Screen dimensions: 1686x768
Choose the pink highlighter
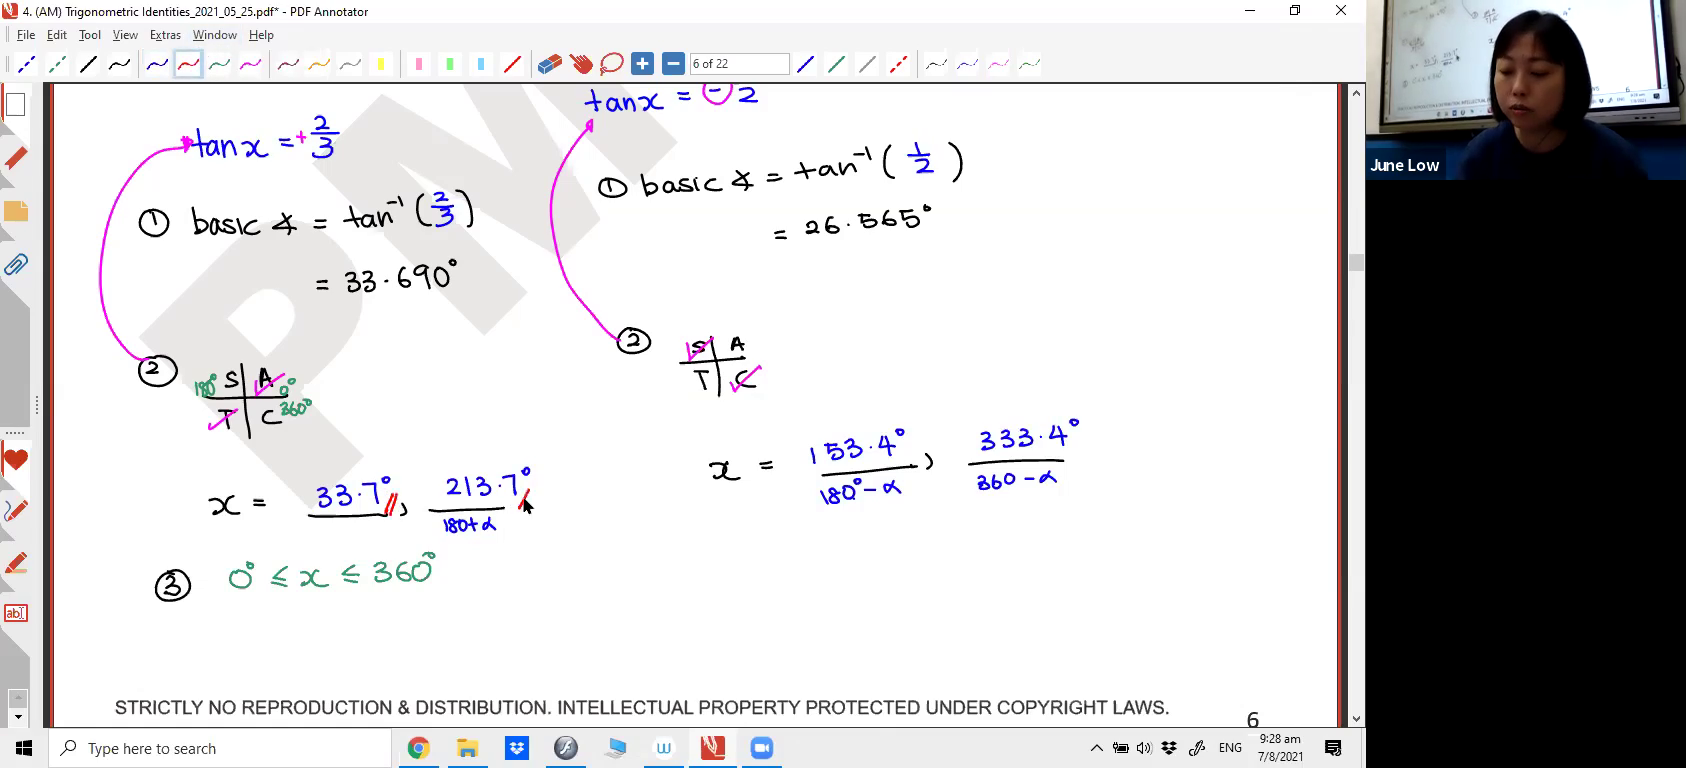419,64
